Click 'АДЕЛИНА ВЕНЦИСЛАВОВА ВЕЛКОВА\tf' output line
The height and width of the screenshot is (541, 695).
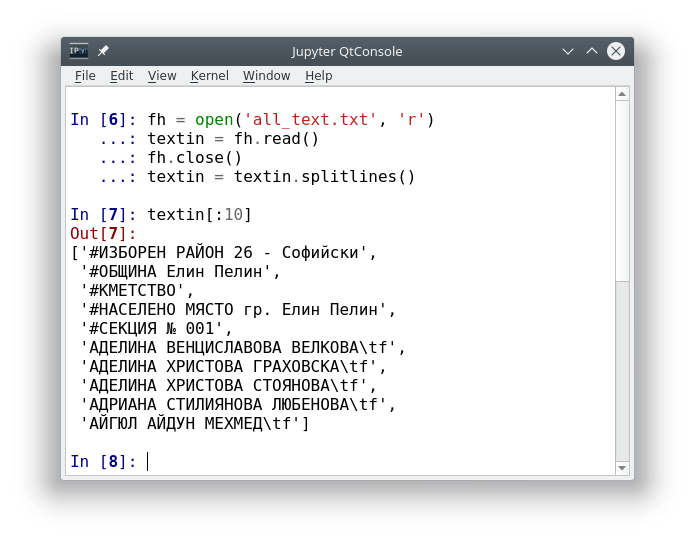tap(242, 347)
